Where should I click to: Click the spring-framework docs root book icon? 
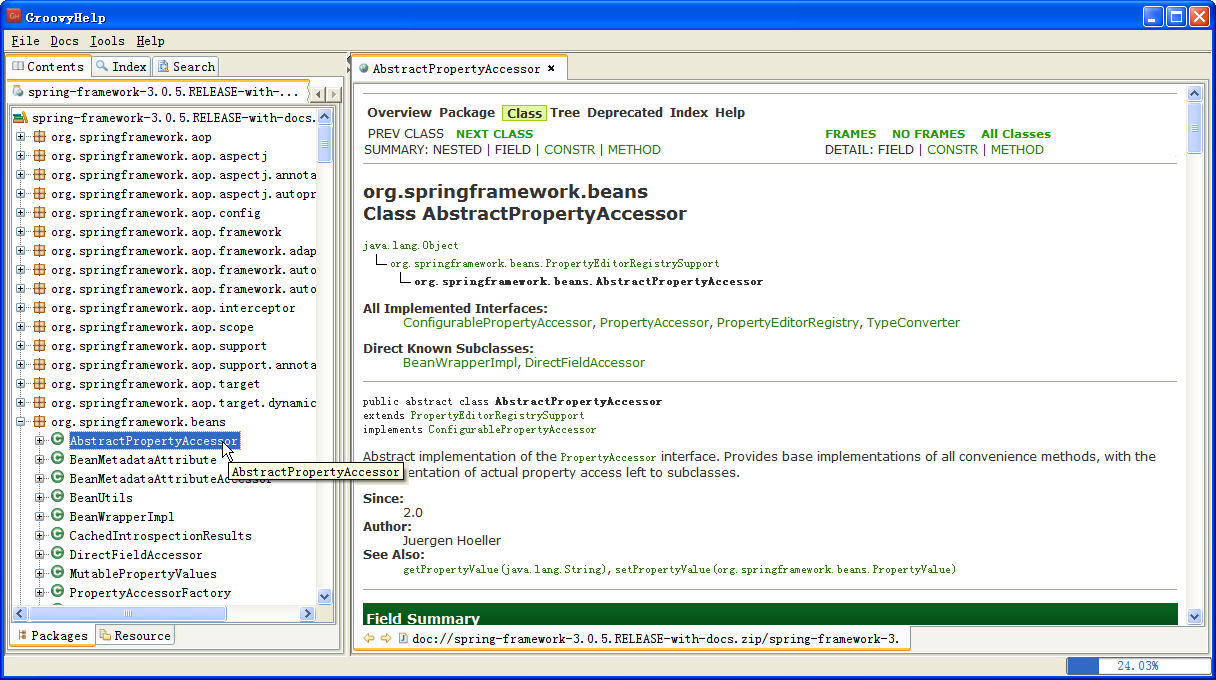coord(20,118)
